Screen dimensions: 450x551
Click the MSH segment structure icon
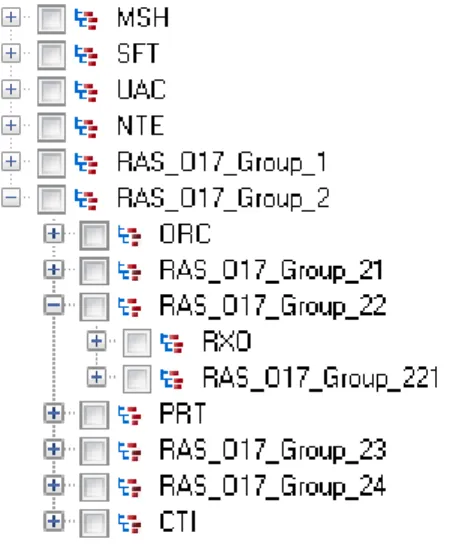(86, 20)
